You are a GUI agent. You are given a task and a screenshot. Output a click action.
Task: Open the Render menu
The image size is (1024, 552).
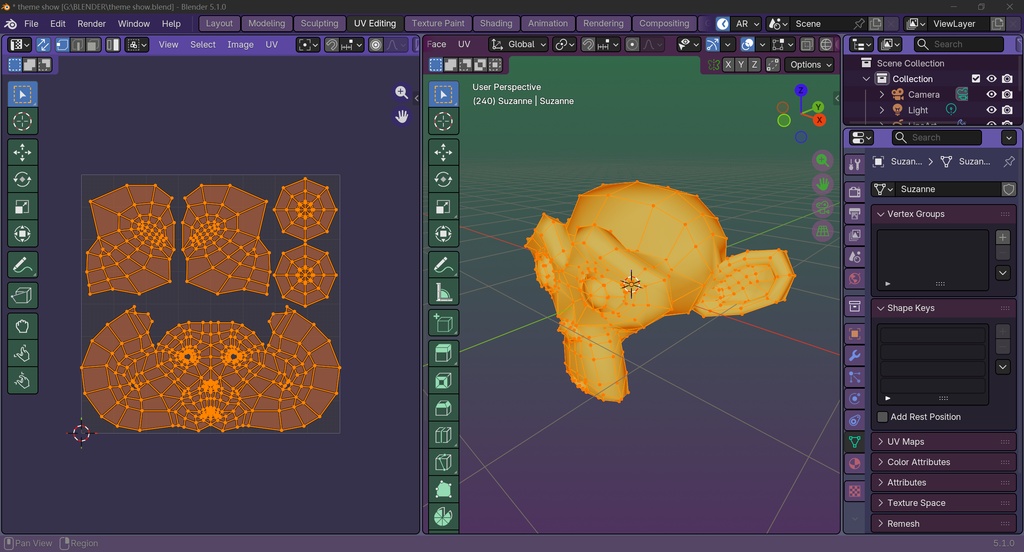coord(91,24)
